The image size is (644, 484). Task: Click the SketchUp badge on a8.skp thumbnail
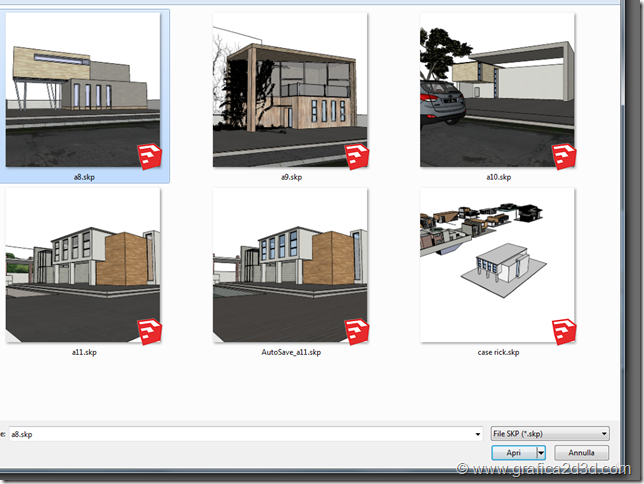[150, 156]
